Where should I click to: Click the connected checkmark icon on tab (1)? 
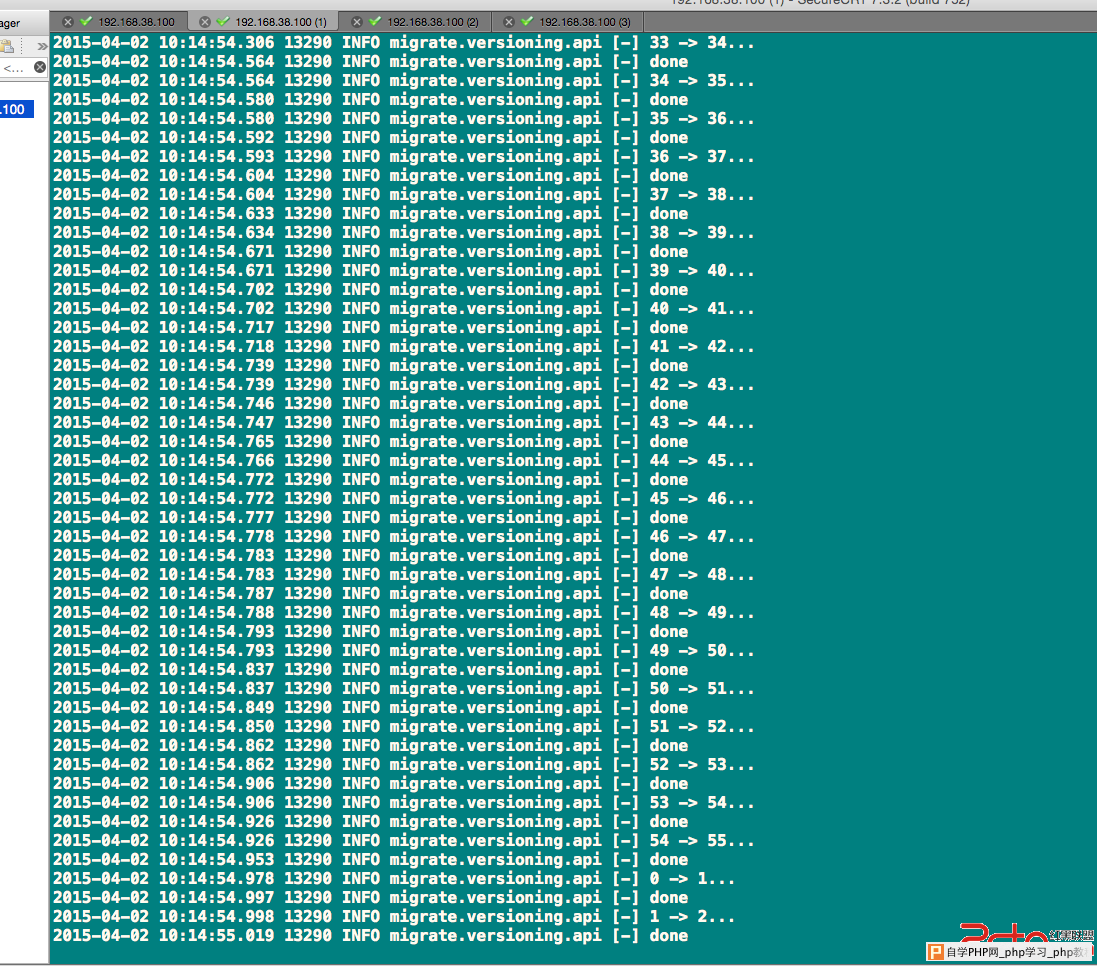coord(223,21)
